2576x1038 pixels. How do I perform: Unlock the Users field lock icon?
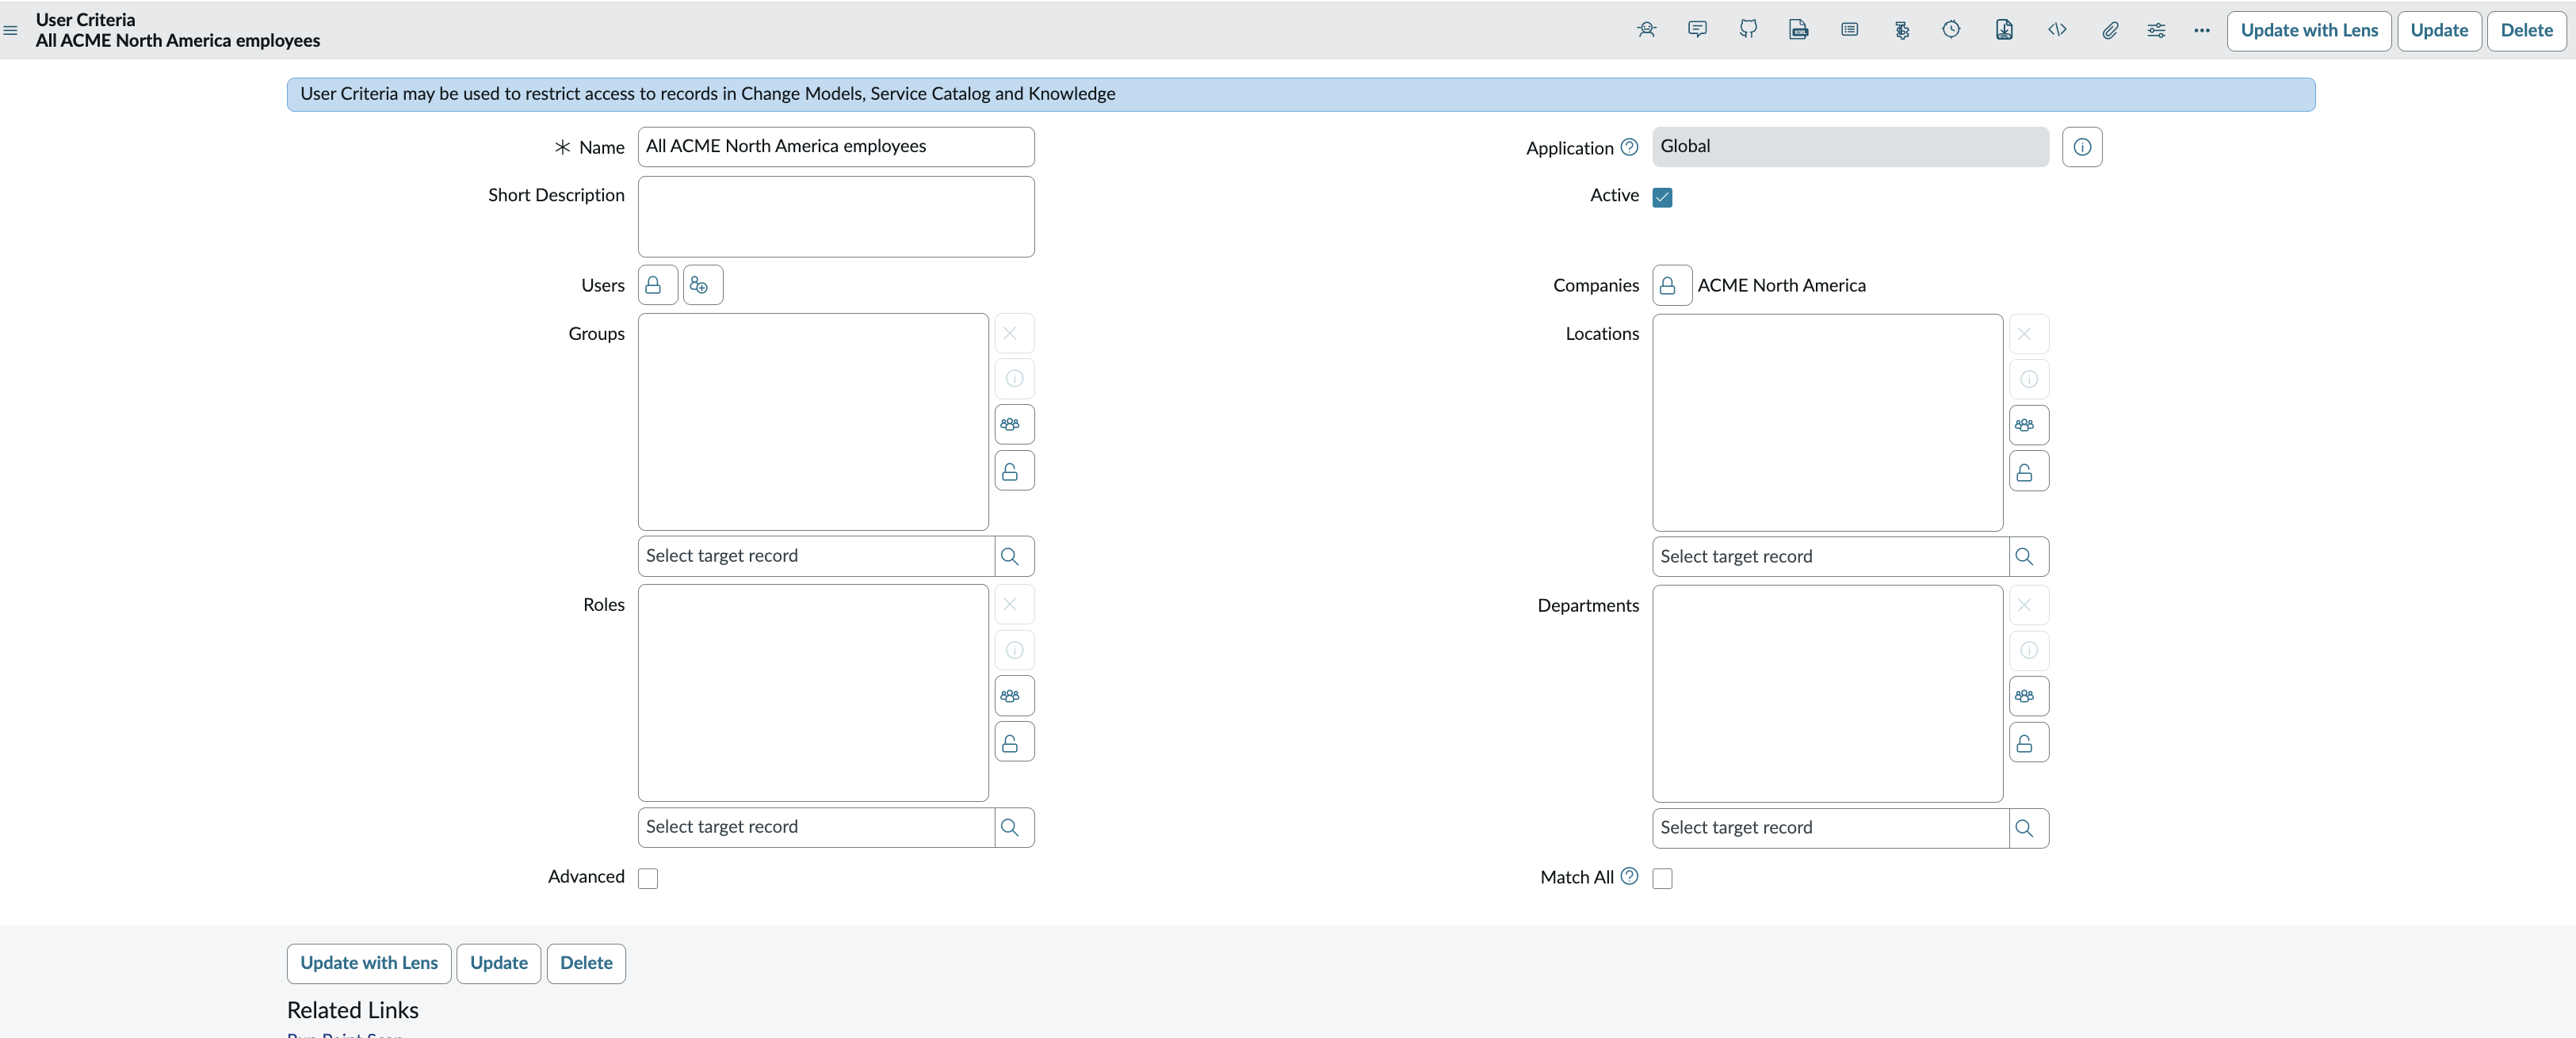pyautogui.click(x=657, y=285)
